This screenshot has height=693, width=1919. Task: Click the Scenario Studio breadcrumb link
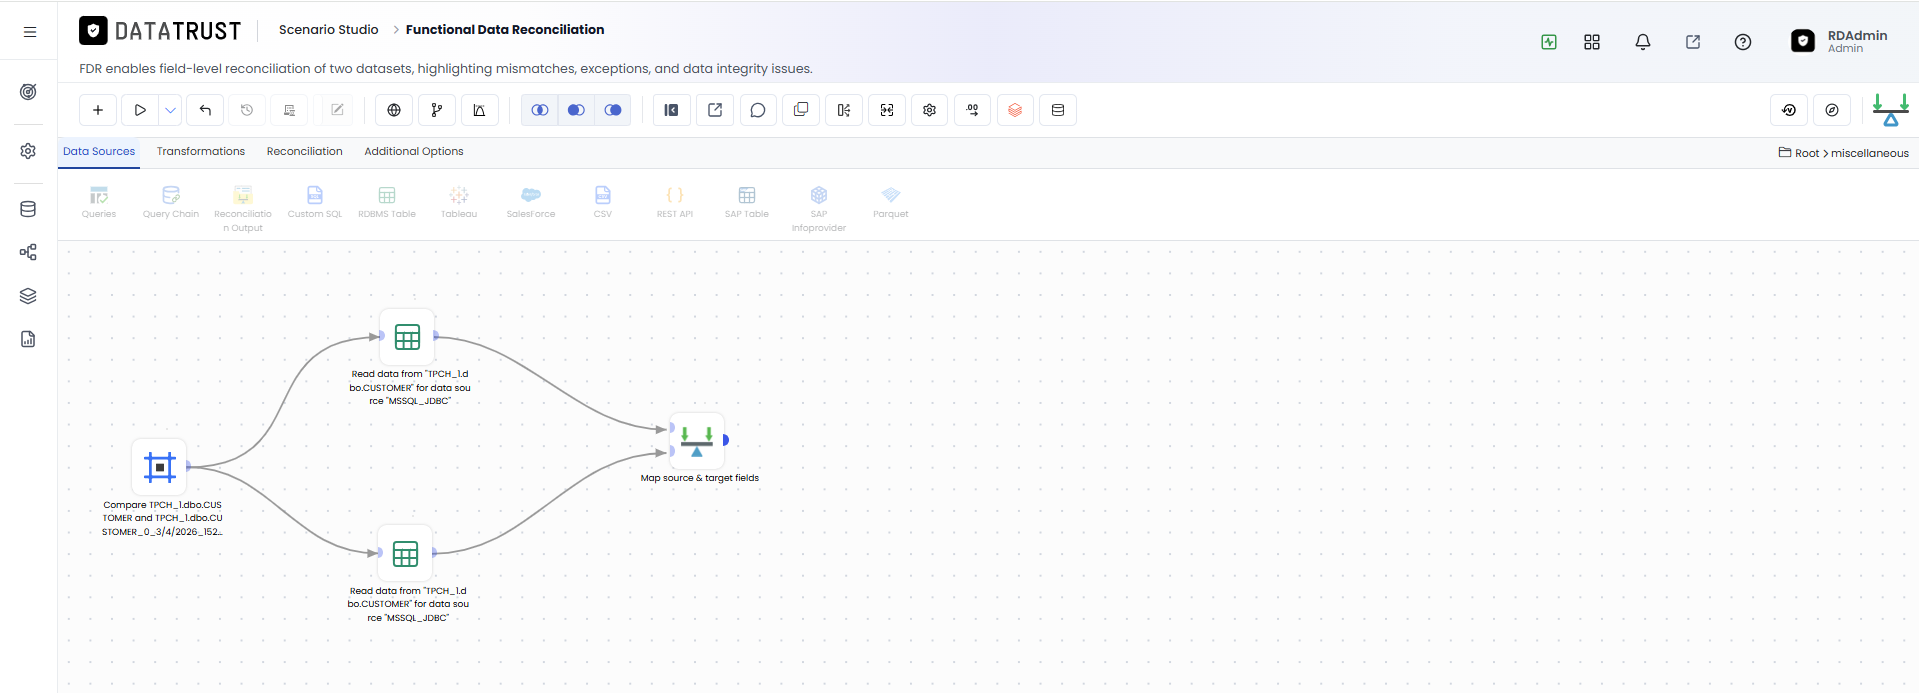click(329, 30)
